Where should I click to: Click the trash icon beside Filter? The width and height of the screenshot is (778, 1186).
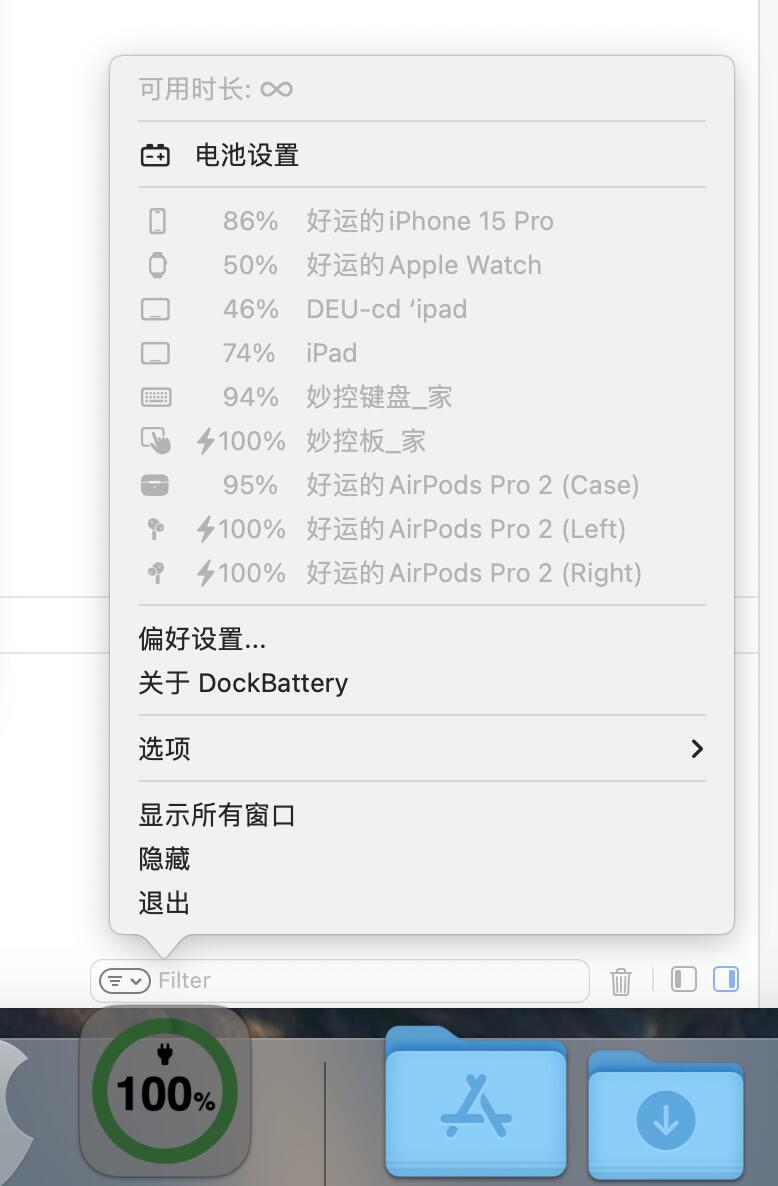[621, 981]
